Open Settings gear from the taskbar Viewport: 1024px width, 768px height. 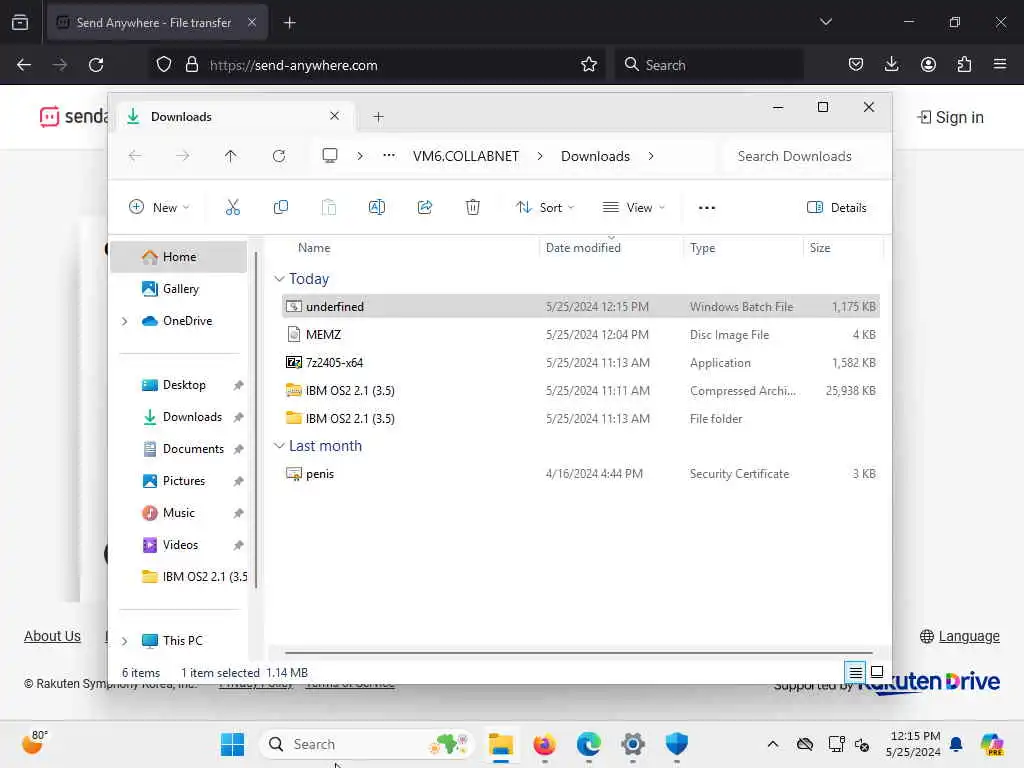click(x=632, y=744)
